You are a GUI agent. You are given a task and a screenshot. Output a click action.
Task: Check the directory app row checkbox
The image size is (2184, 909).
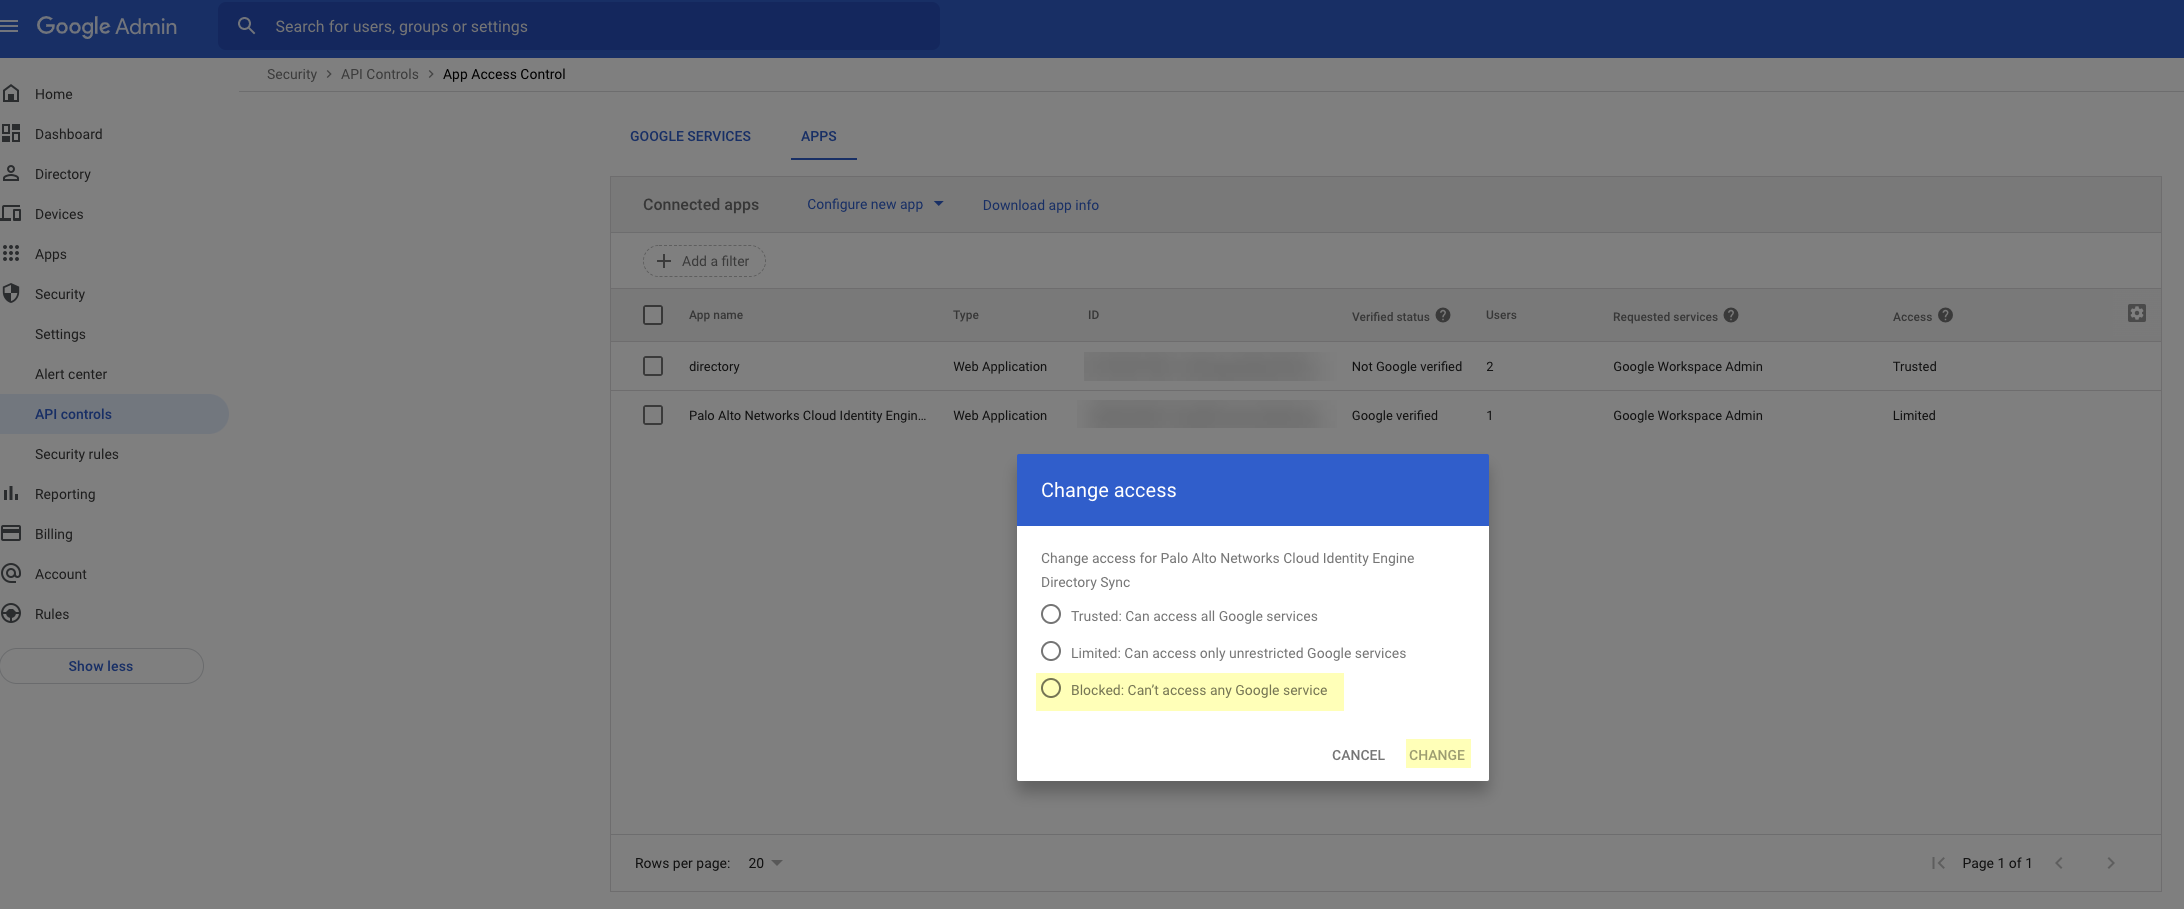[653, 366]
